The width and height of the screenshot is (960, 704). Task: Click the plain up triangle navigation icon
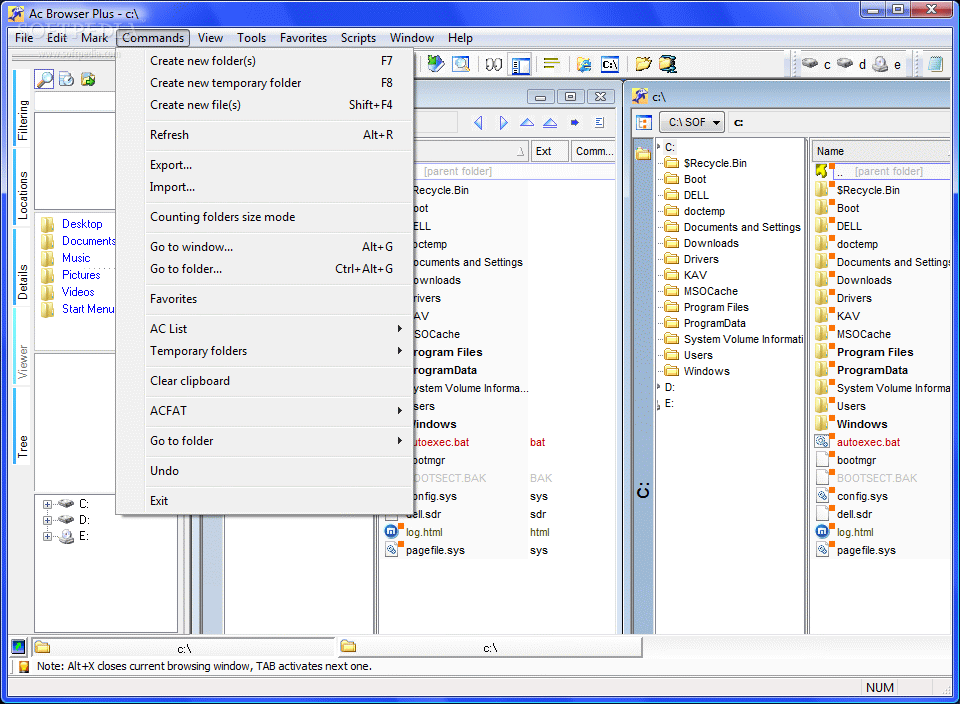coord(527,122)
